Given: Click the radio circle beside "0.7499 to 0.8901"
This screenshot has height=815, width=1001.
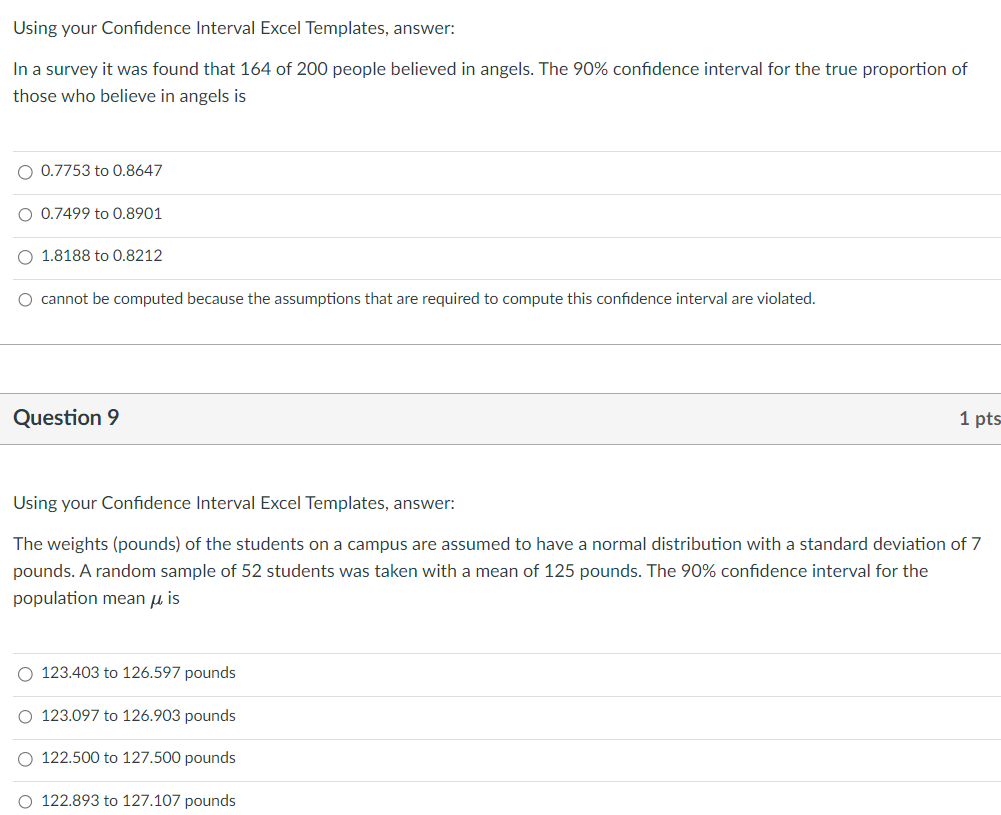Looking at the screenshot, I should 23,214.
